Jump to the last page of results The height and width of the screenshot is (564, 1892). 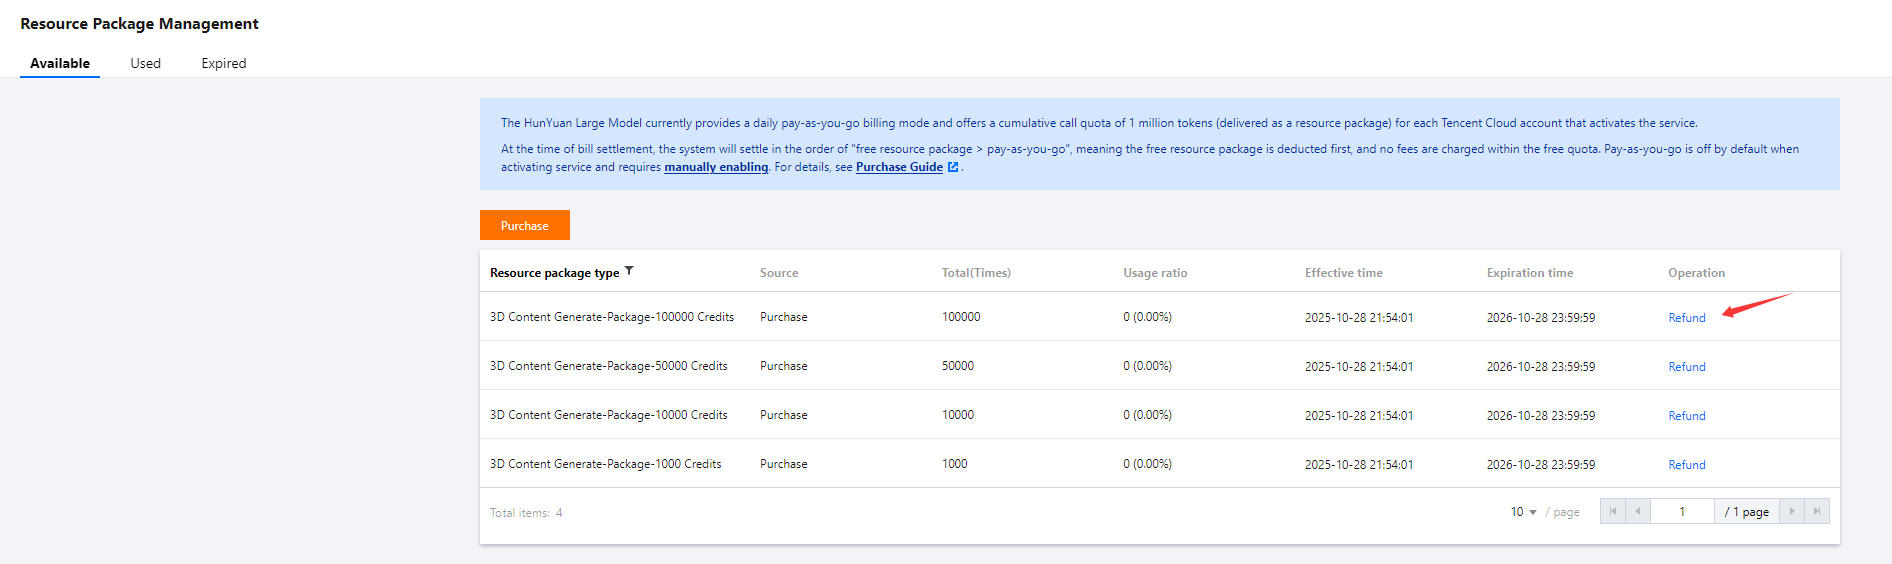[x=1817, y=511]
